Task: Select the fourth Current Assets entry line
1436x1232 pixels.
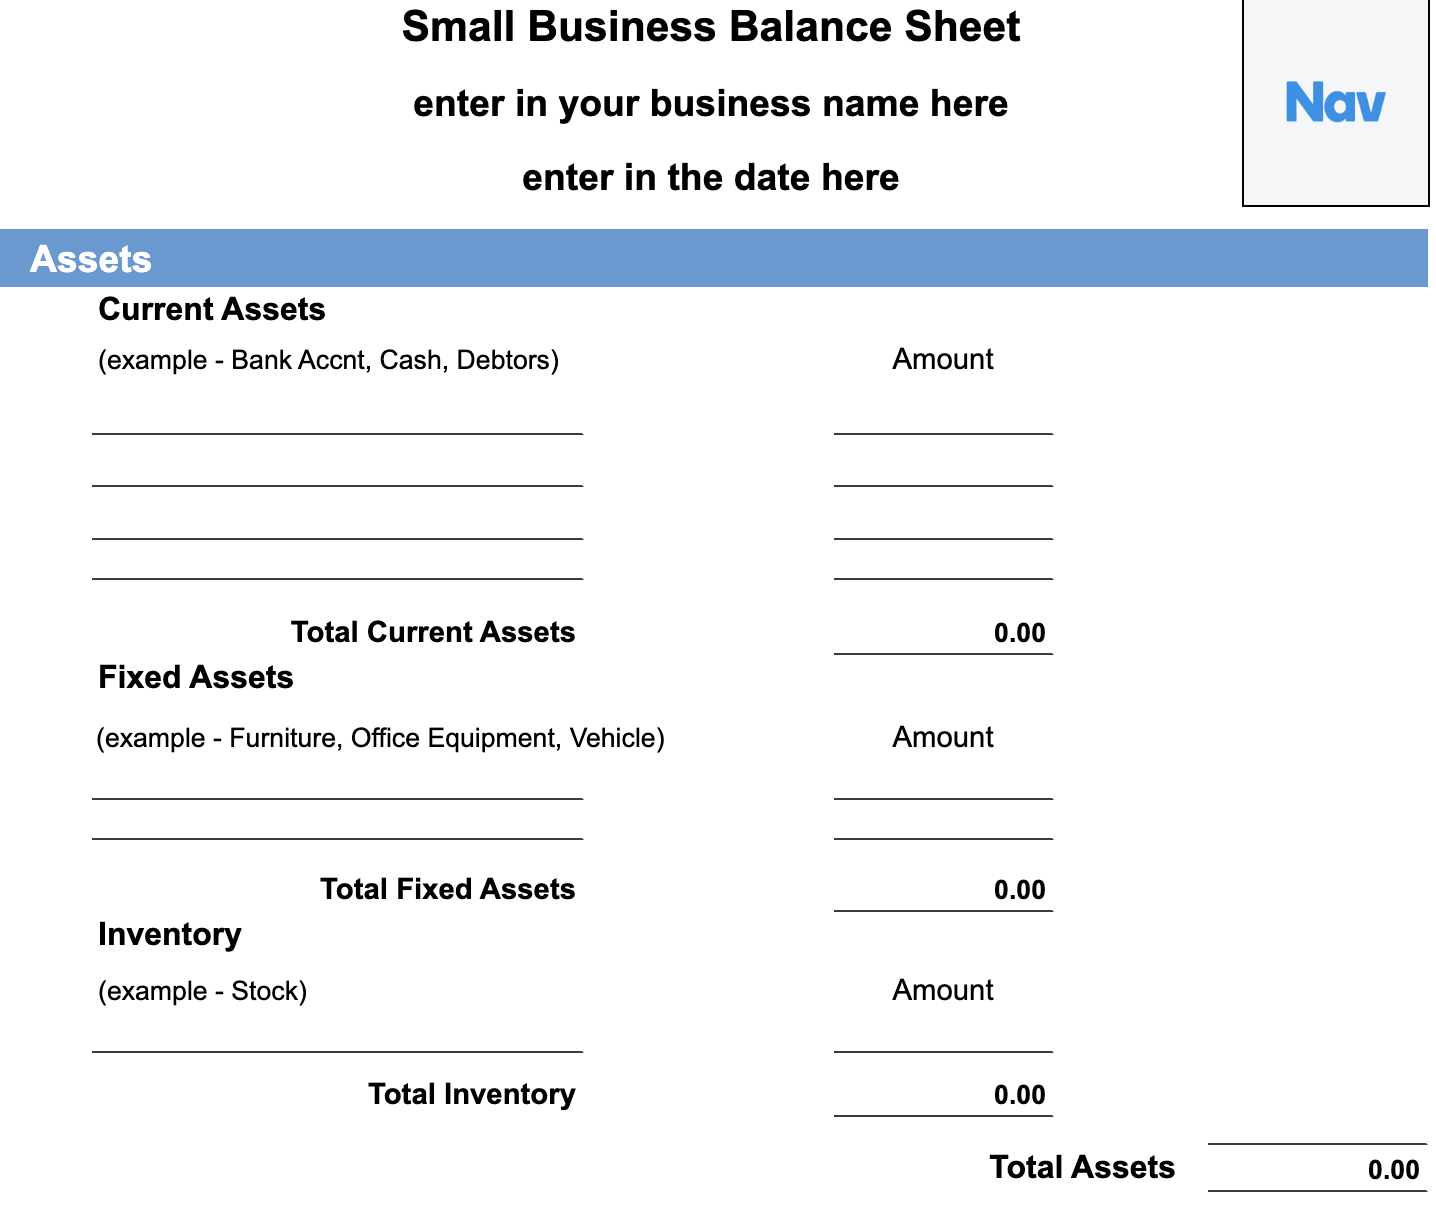Action: (337, 578)
